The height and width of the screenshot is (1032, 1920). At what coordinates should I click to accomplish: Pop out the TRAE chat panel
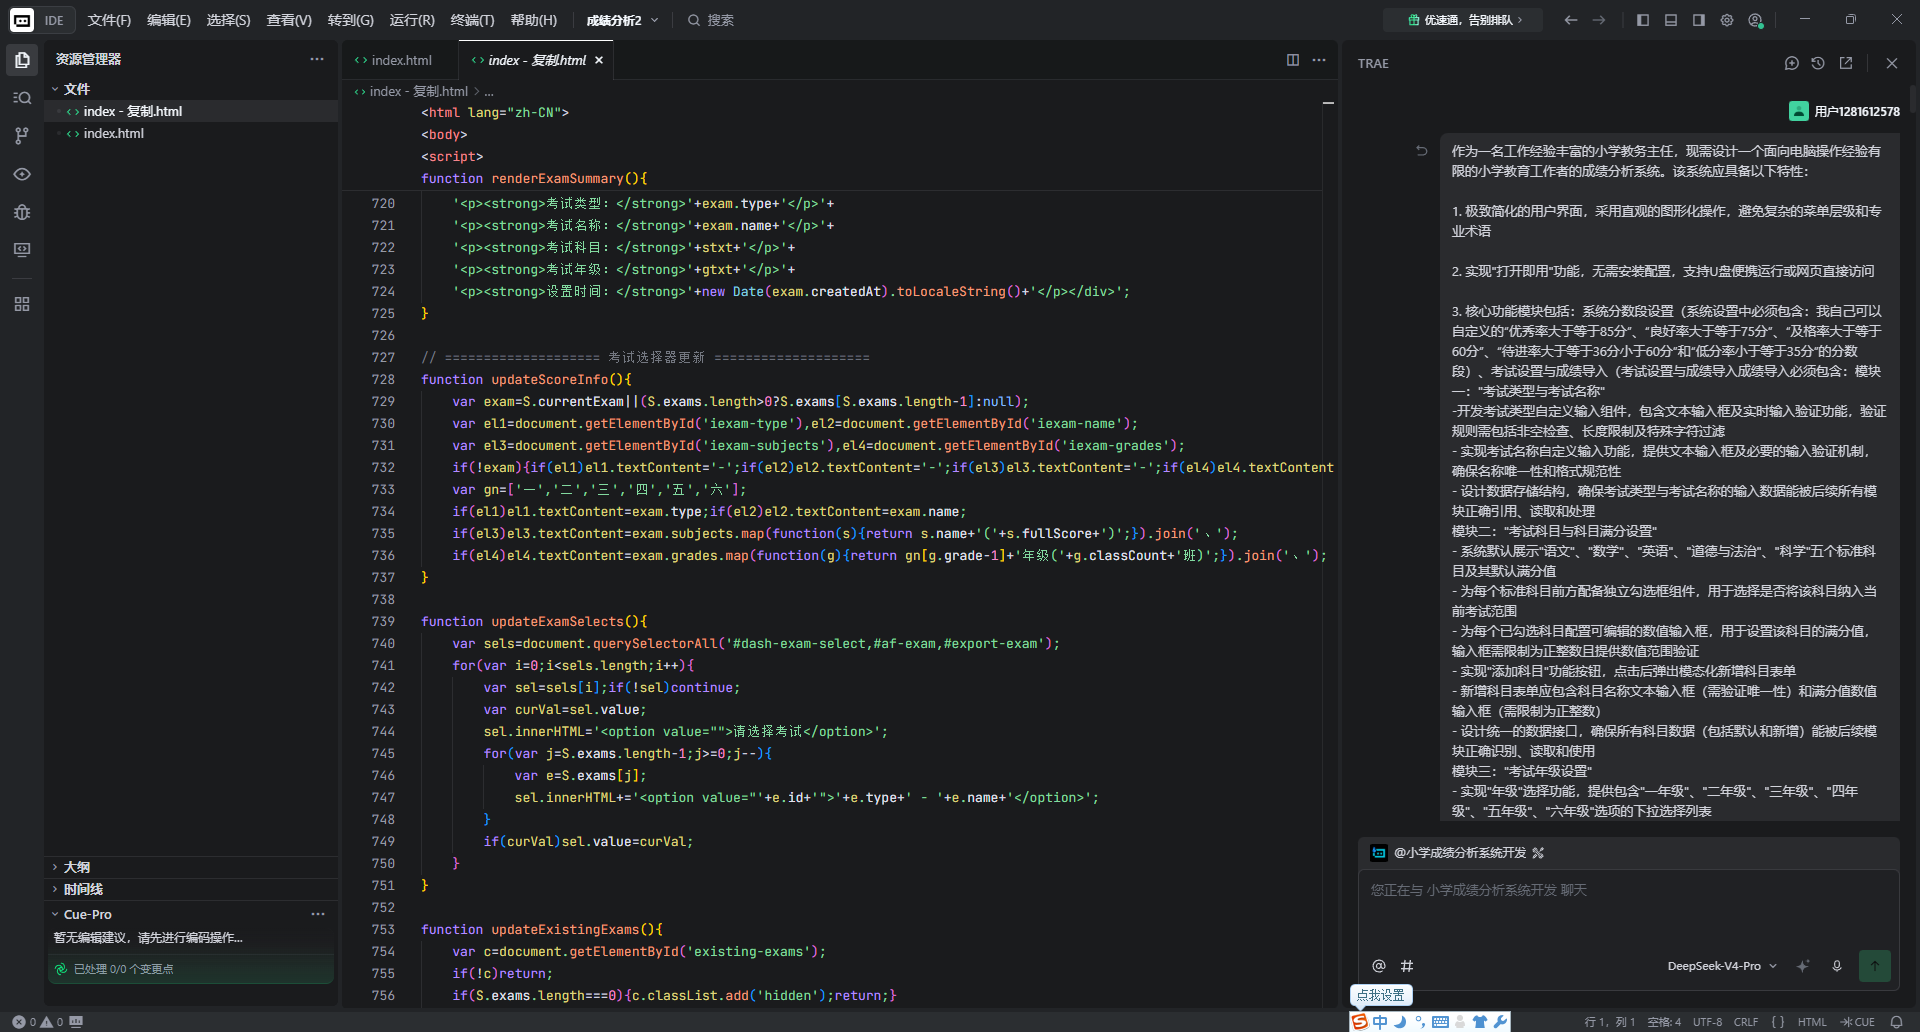click(1846, 63)
